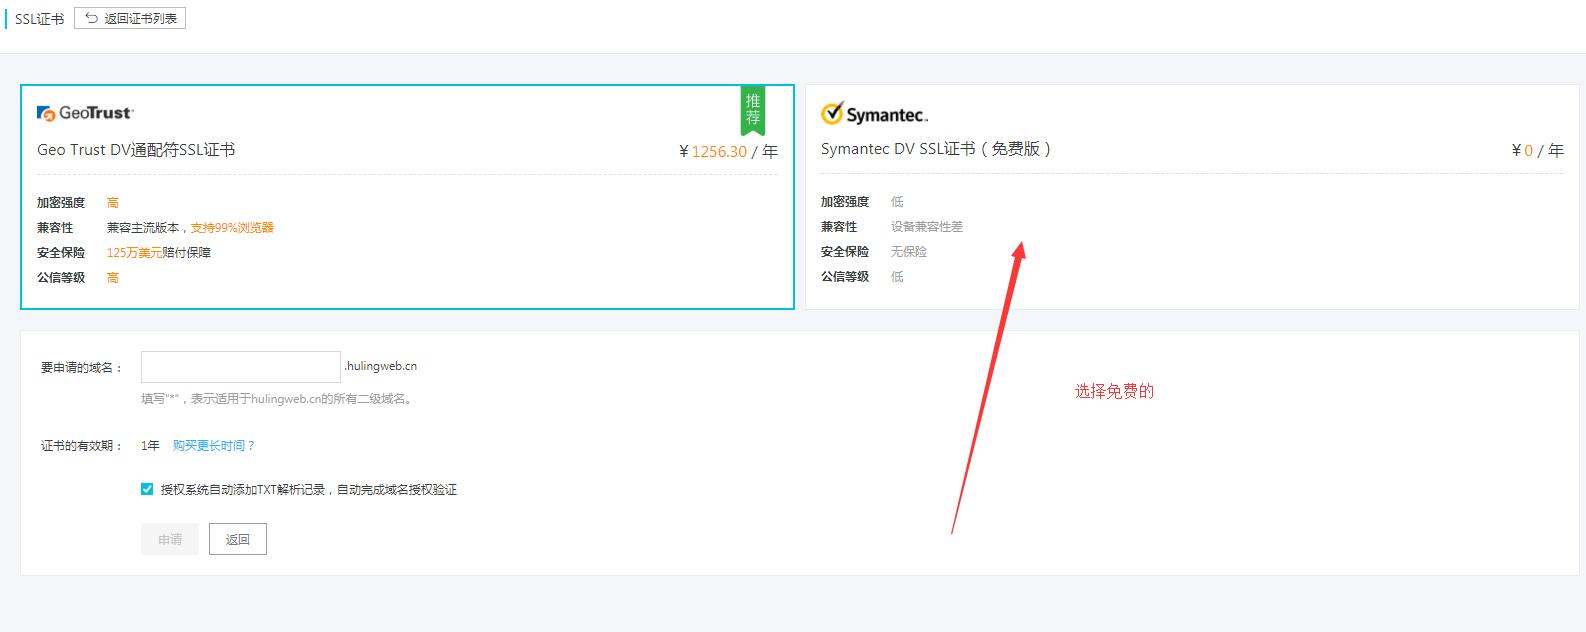Click the 125万美元 insurance amount
The height and width of the screenshot is (632, 1586).
pos(134,252)
